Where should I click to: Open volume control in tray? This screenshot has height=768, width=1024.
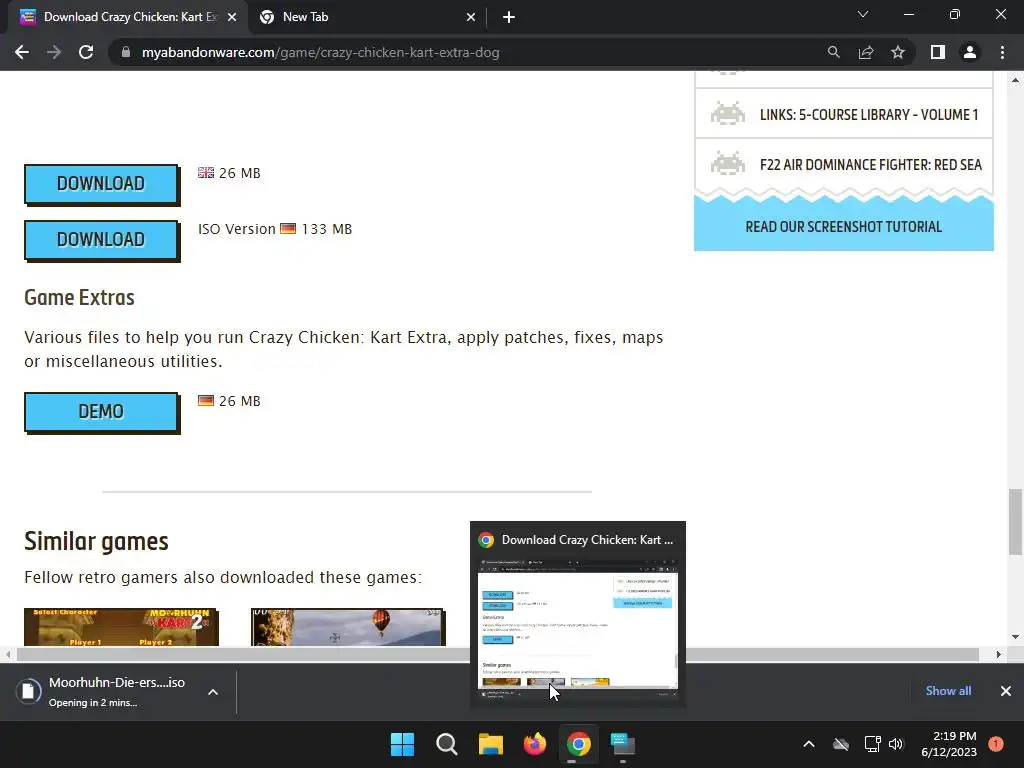895,744
